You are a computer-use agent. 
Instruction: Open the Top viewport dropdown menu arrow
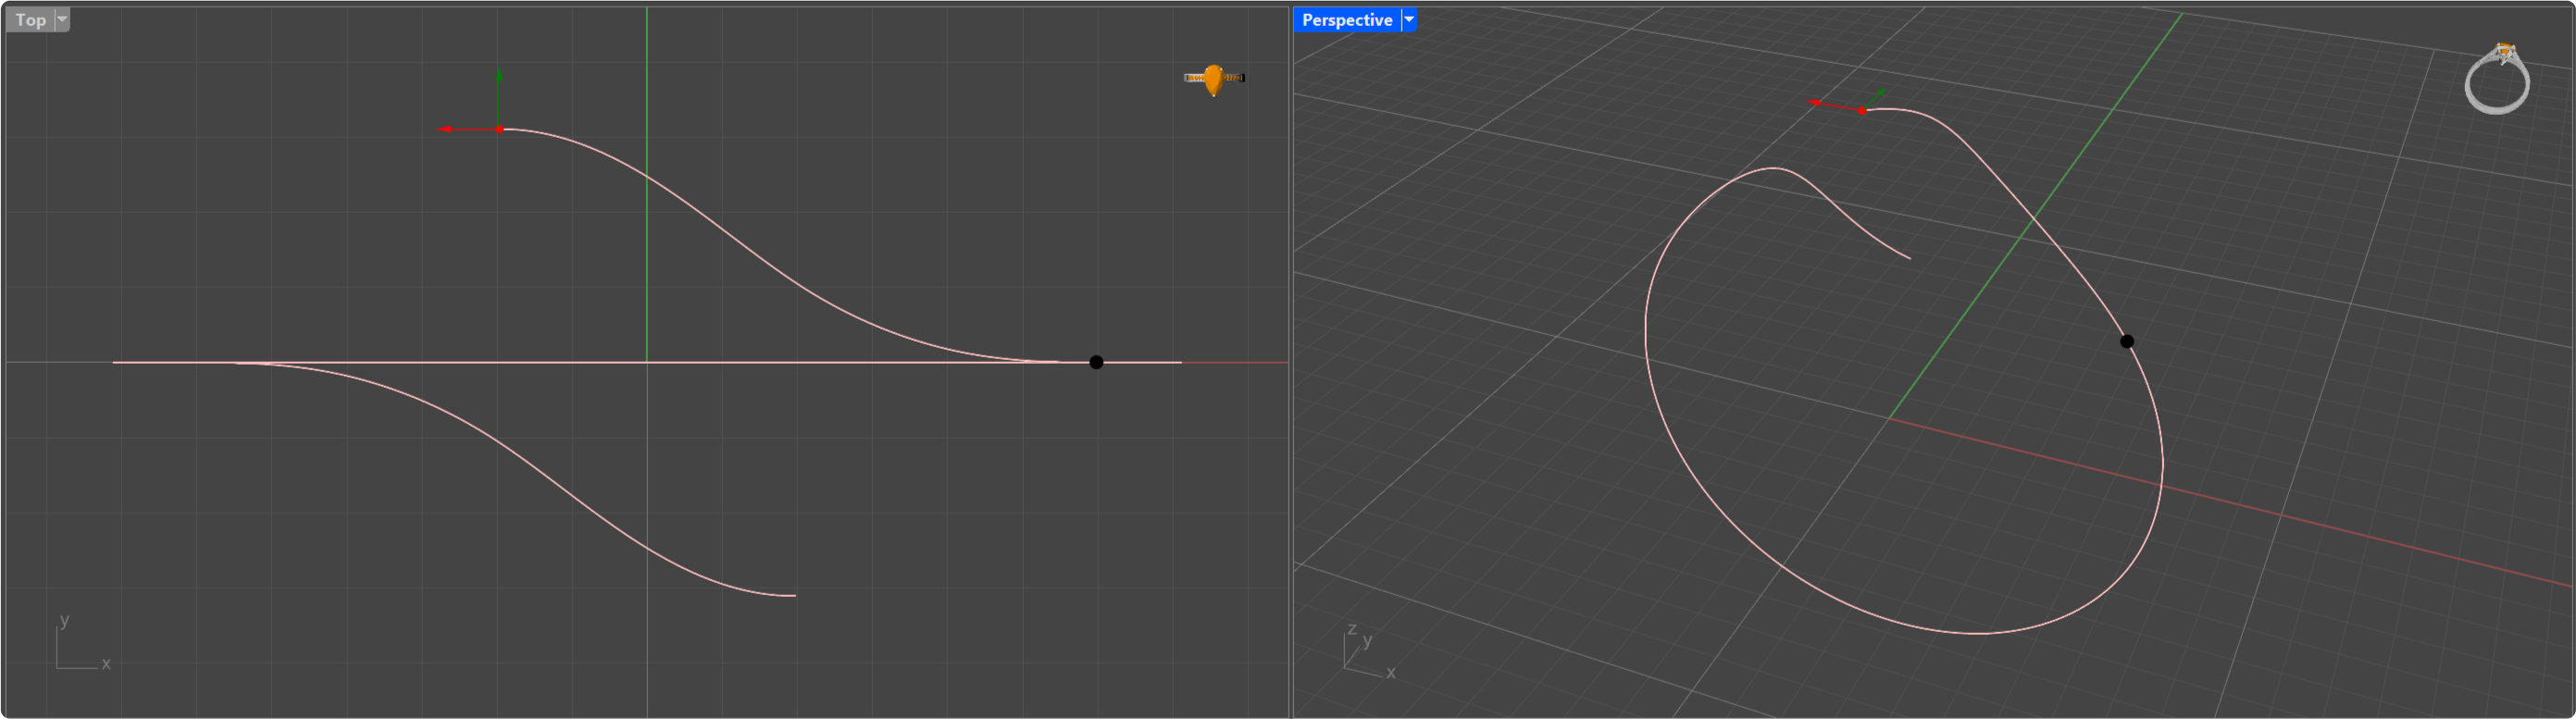(x=62, y=20)
